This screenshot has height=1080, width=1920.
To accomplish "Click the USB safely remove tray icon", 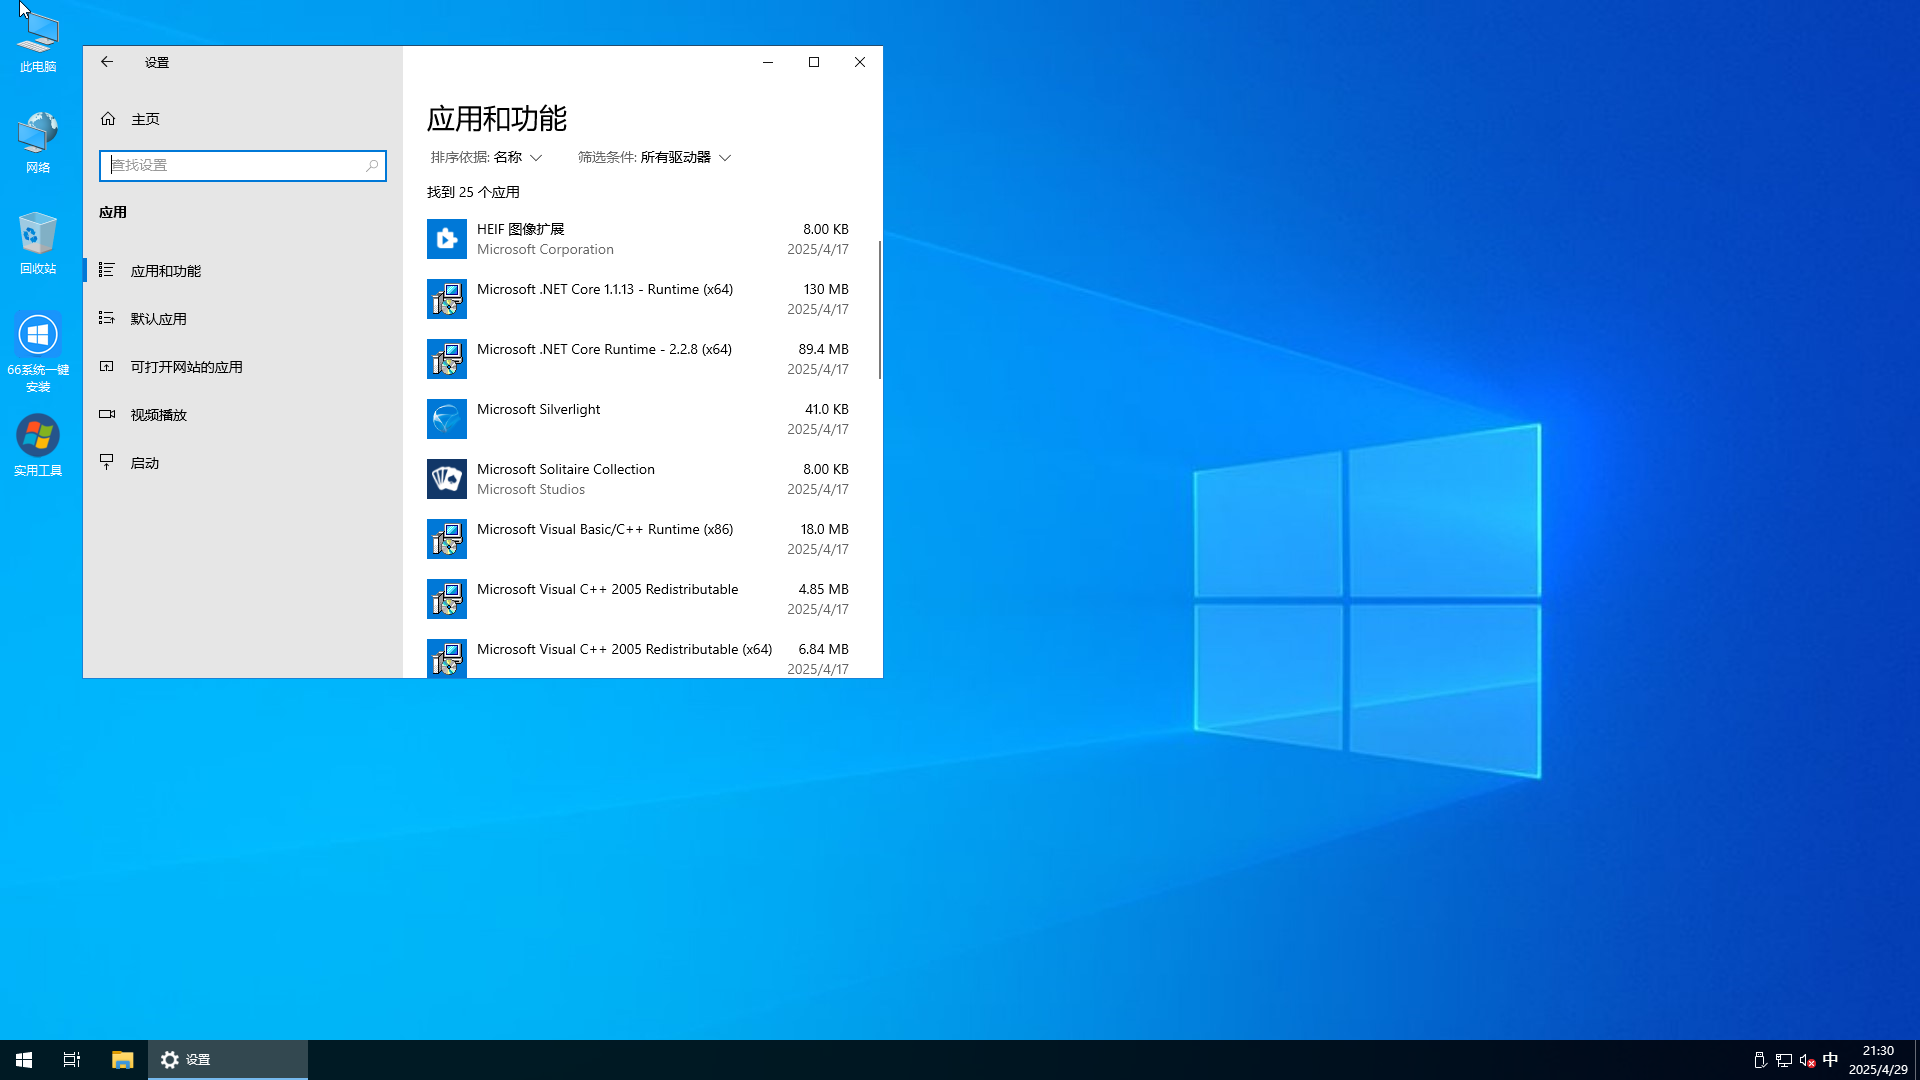I will click(1760, 1060).
